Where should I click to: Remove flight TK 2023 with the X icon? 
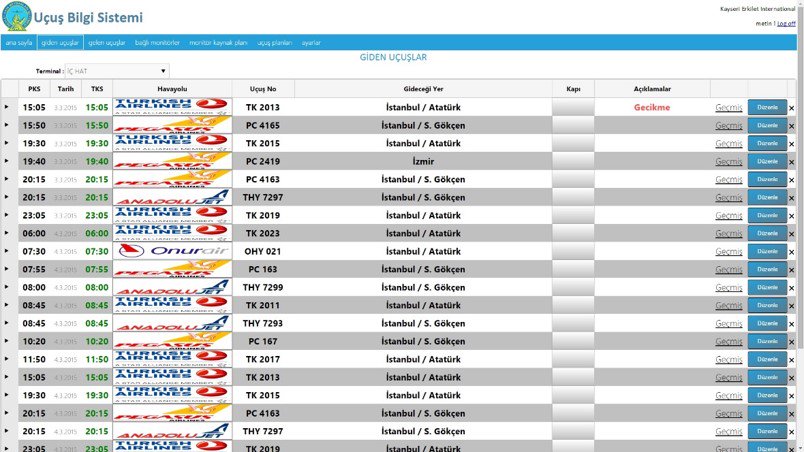coord(791,234)
